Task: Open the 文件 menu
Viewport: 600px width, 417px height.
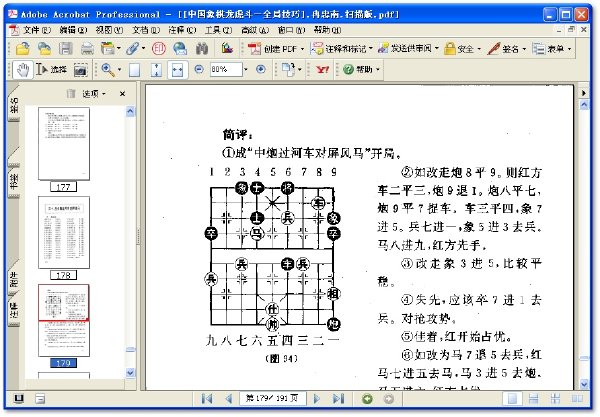Action: 37,30
